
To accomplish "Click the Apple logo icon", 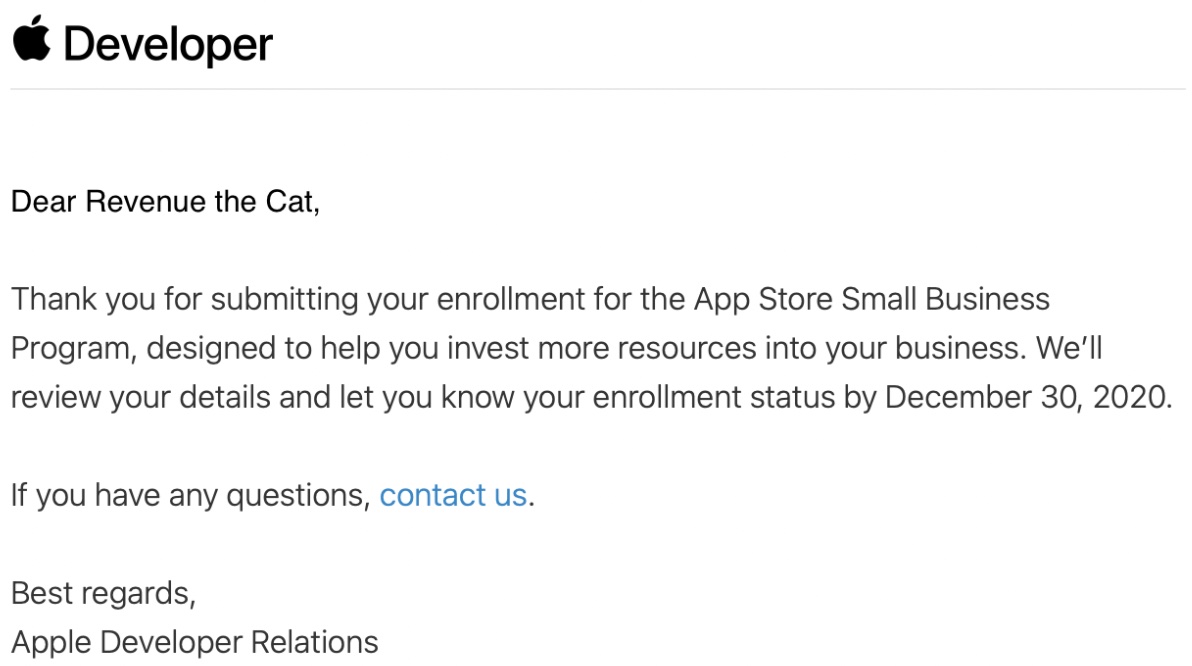I will 32,39.
